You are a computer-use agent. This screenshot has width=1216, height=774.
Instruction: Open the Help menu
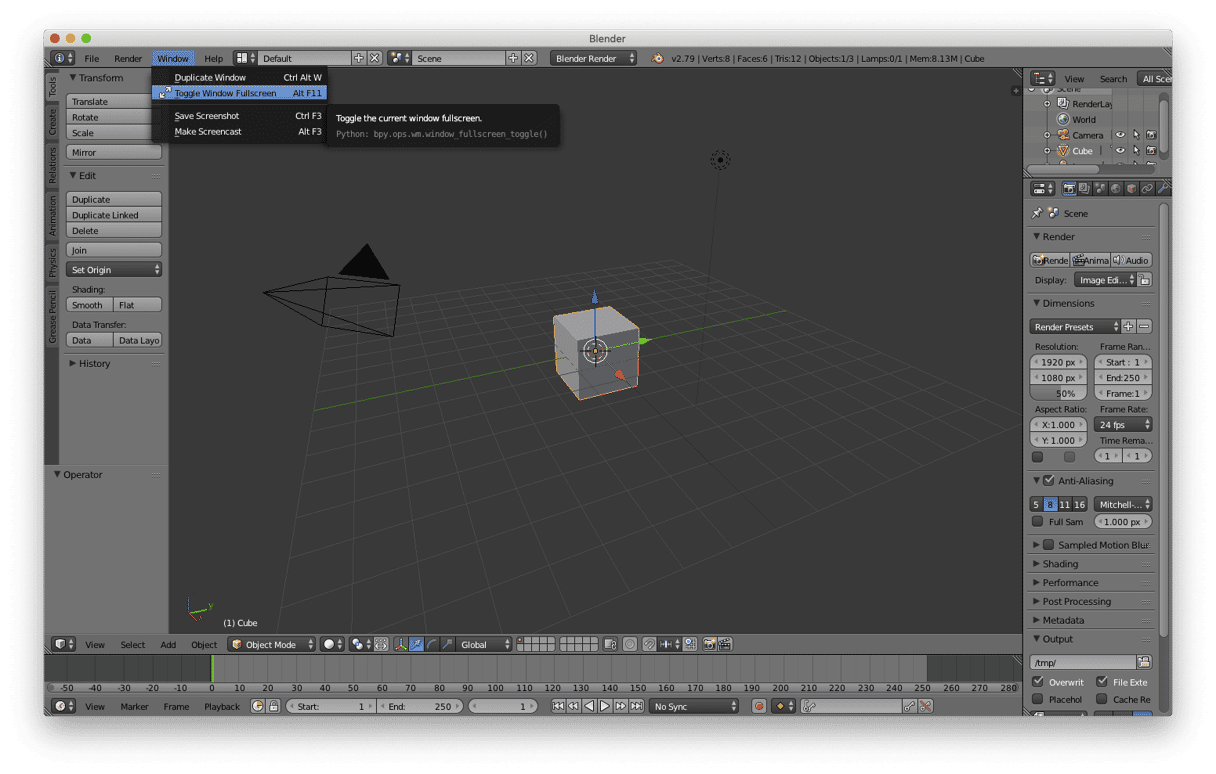click(213, 59)
